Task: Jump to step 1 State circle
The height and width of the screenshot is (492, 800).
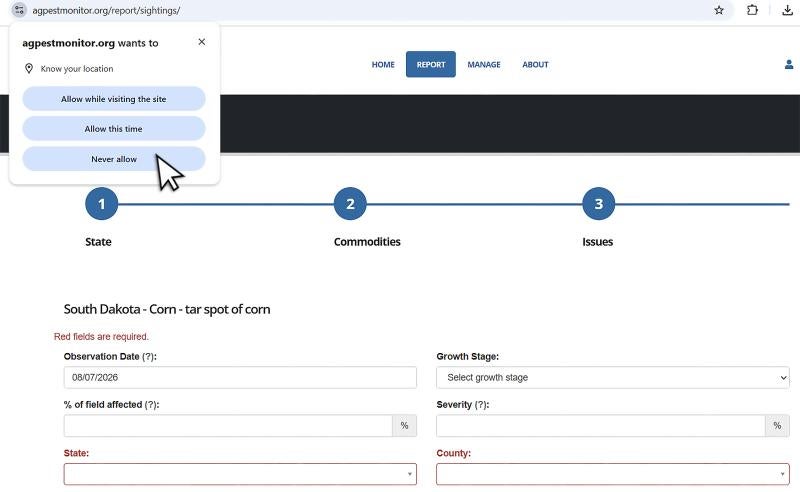Action: (102, 204)
